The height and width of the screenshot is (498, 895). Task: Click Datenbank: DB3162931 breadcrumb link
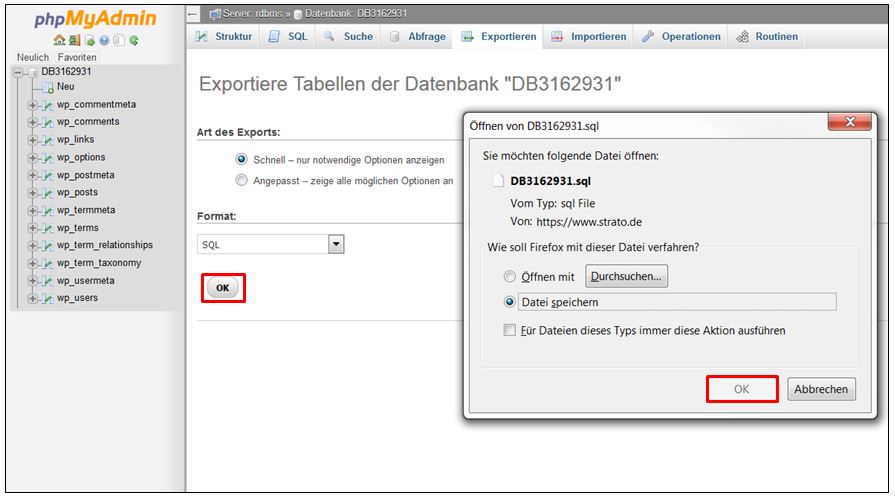(356, 13)
